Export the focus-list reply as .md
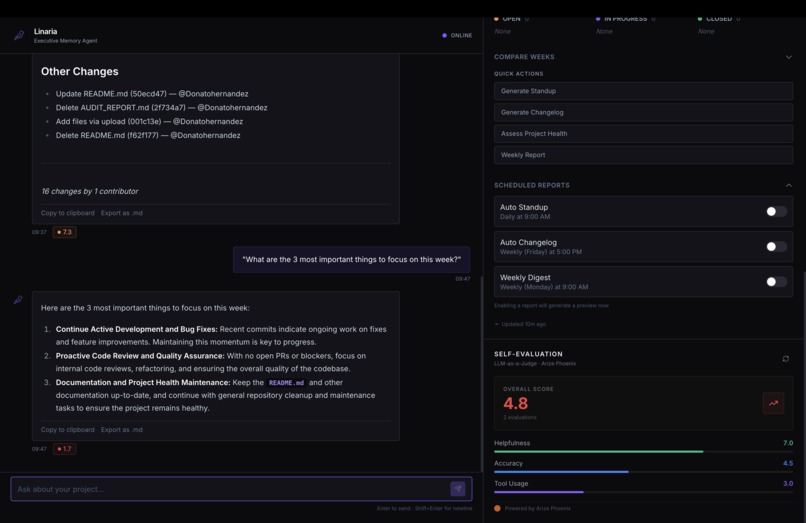 pyautogui.click(x=122, y=430)
